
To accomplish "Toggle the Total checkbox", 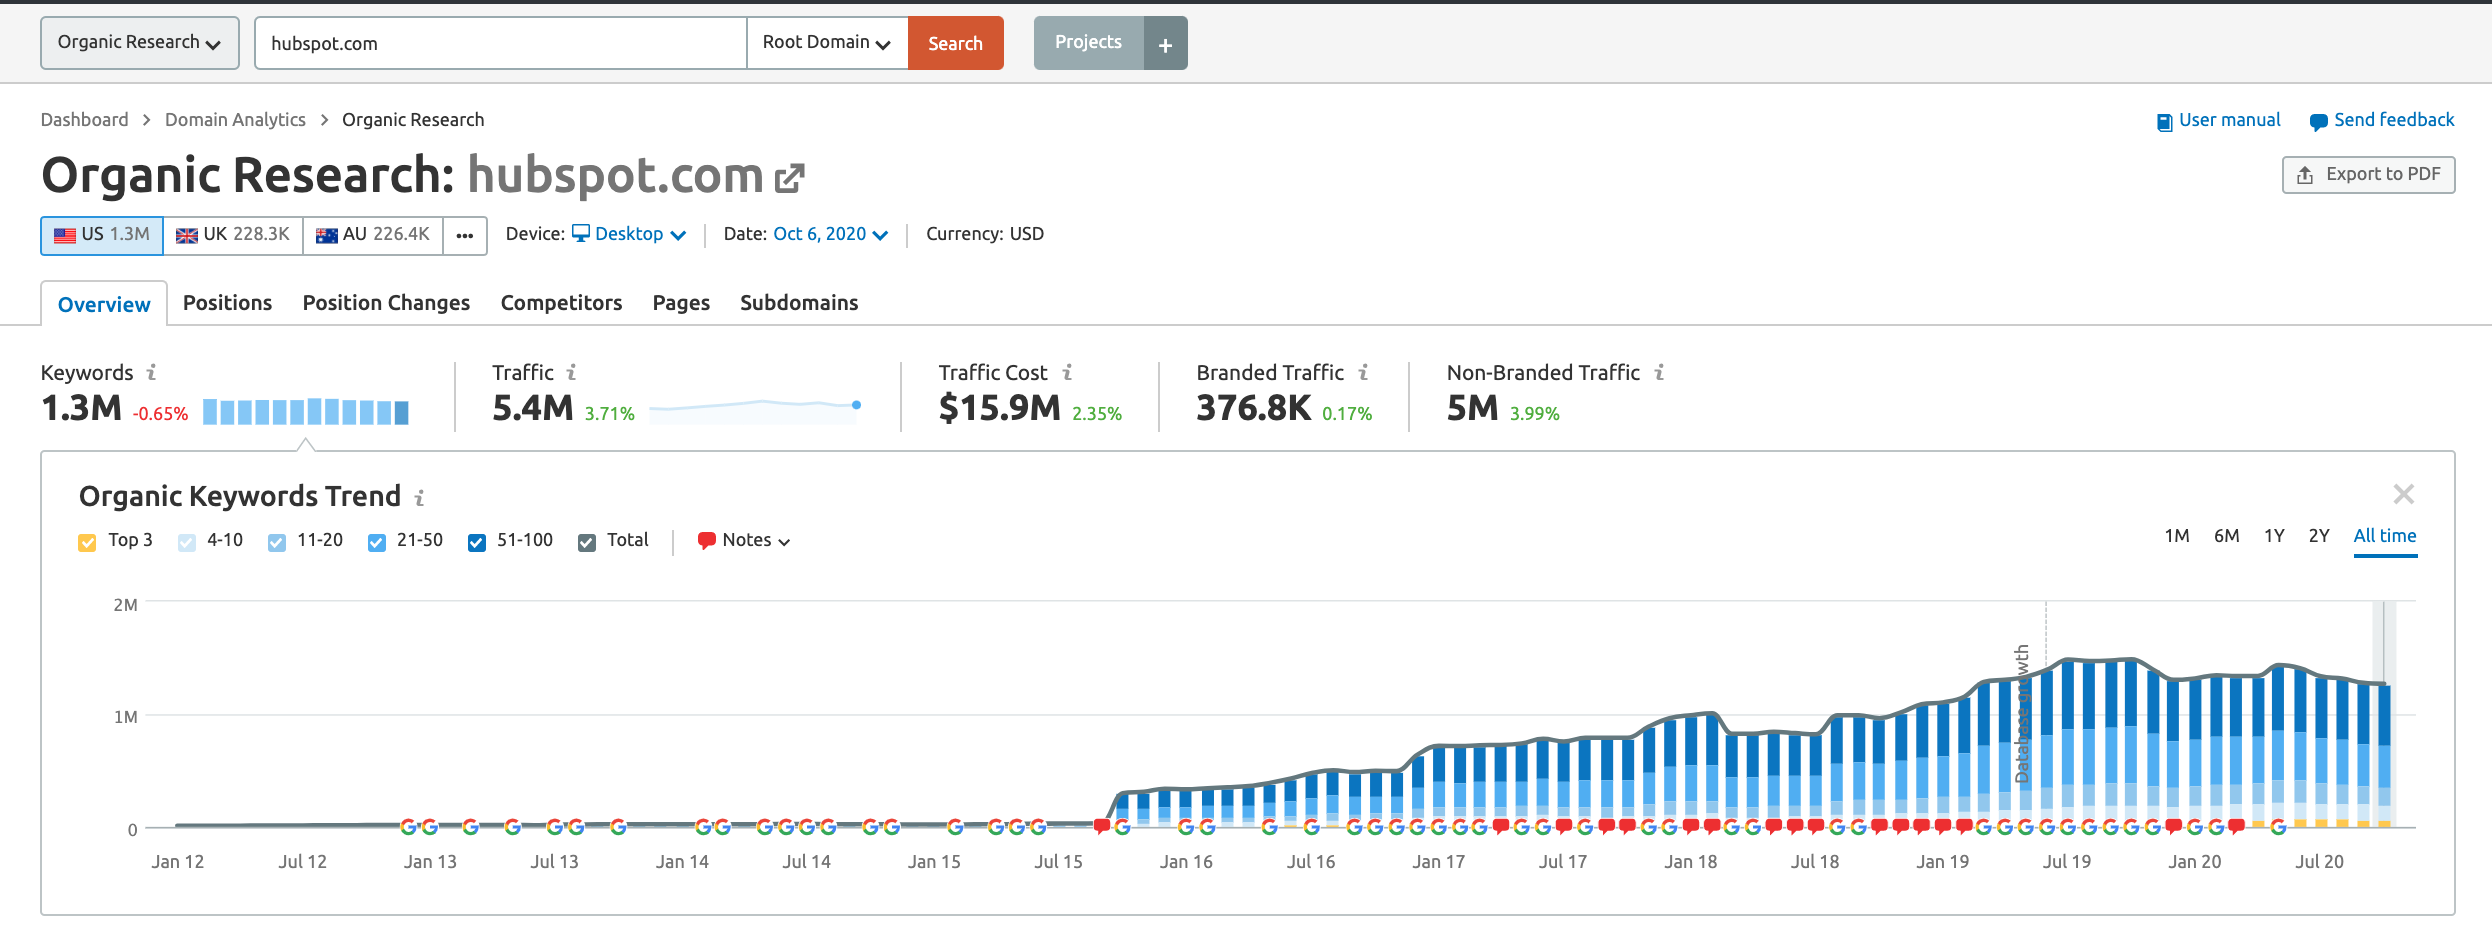I will [587, 542].
